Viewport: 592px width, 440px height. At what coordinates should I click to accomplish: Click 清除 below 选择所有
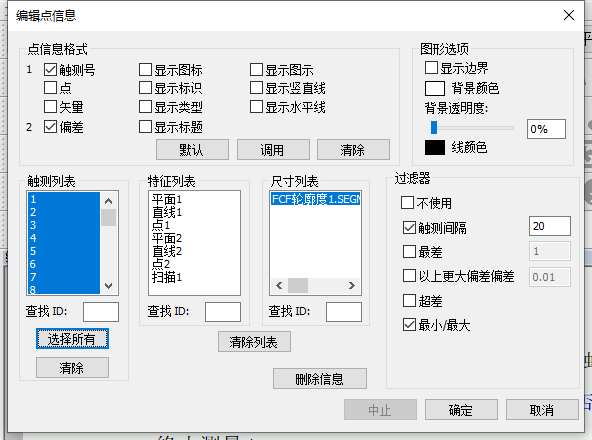coord(72,367)
